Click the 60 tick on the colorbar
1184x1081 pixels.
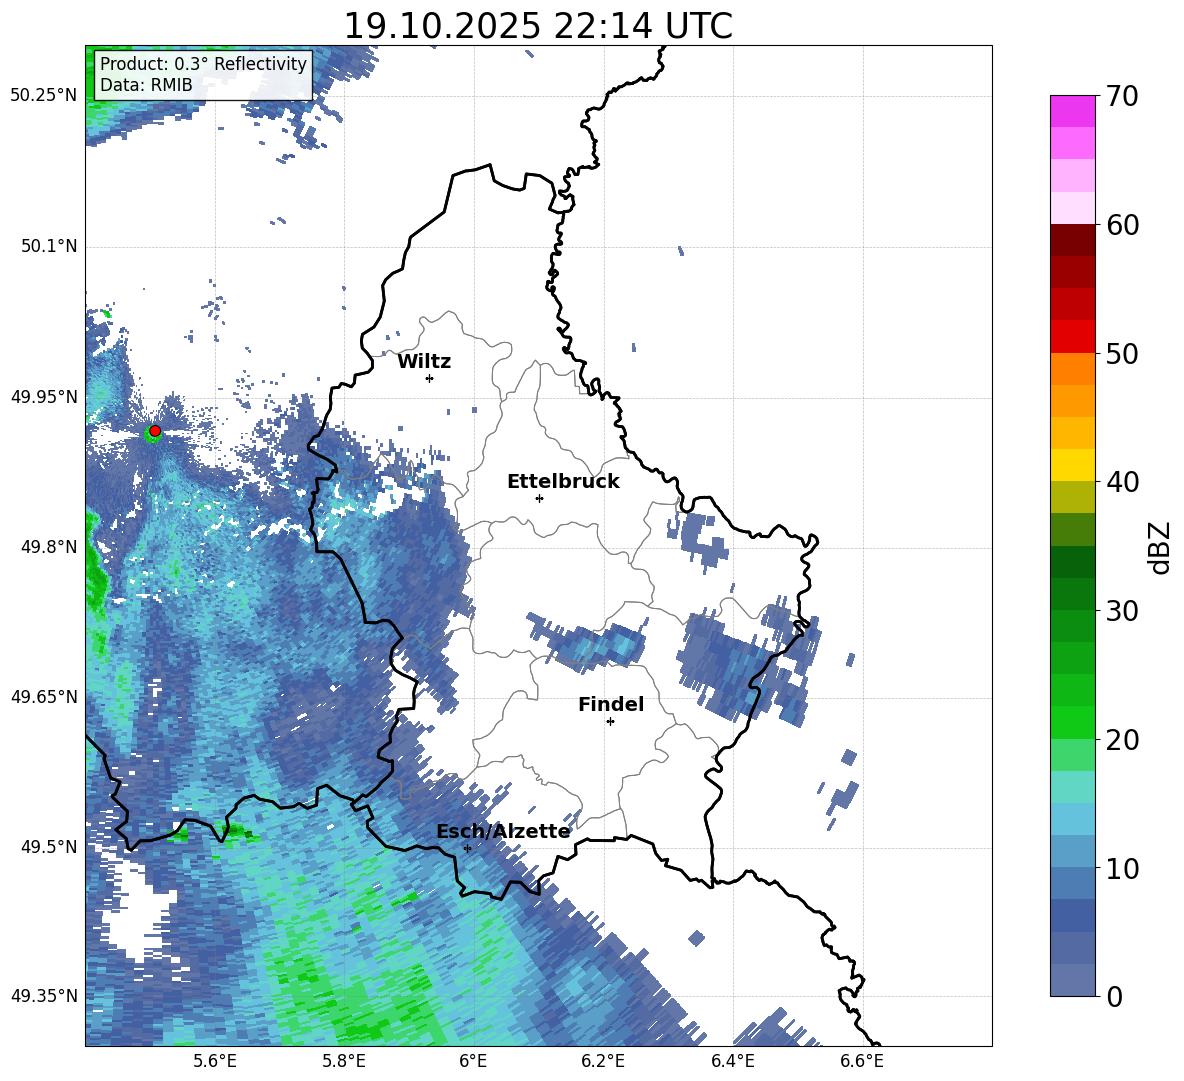pyautogui.click(x=1121, y=225)
